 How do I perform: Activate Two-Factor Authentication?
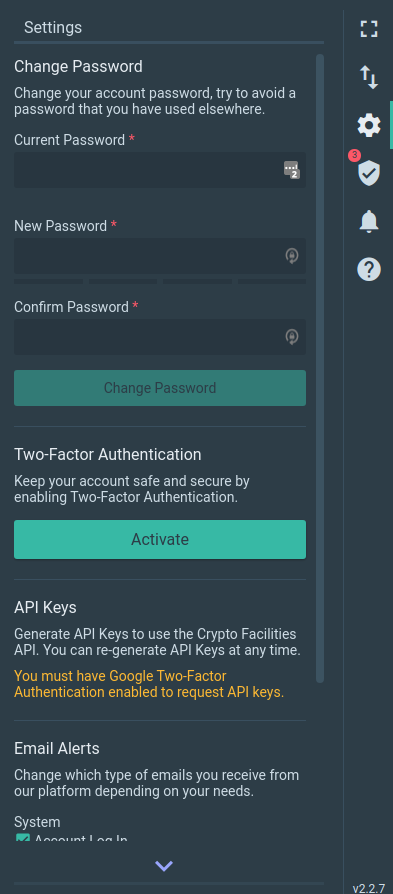(x=160, y=539)
